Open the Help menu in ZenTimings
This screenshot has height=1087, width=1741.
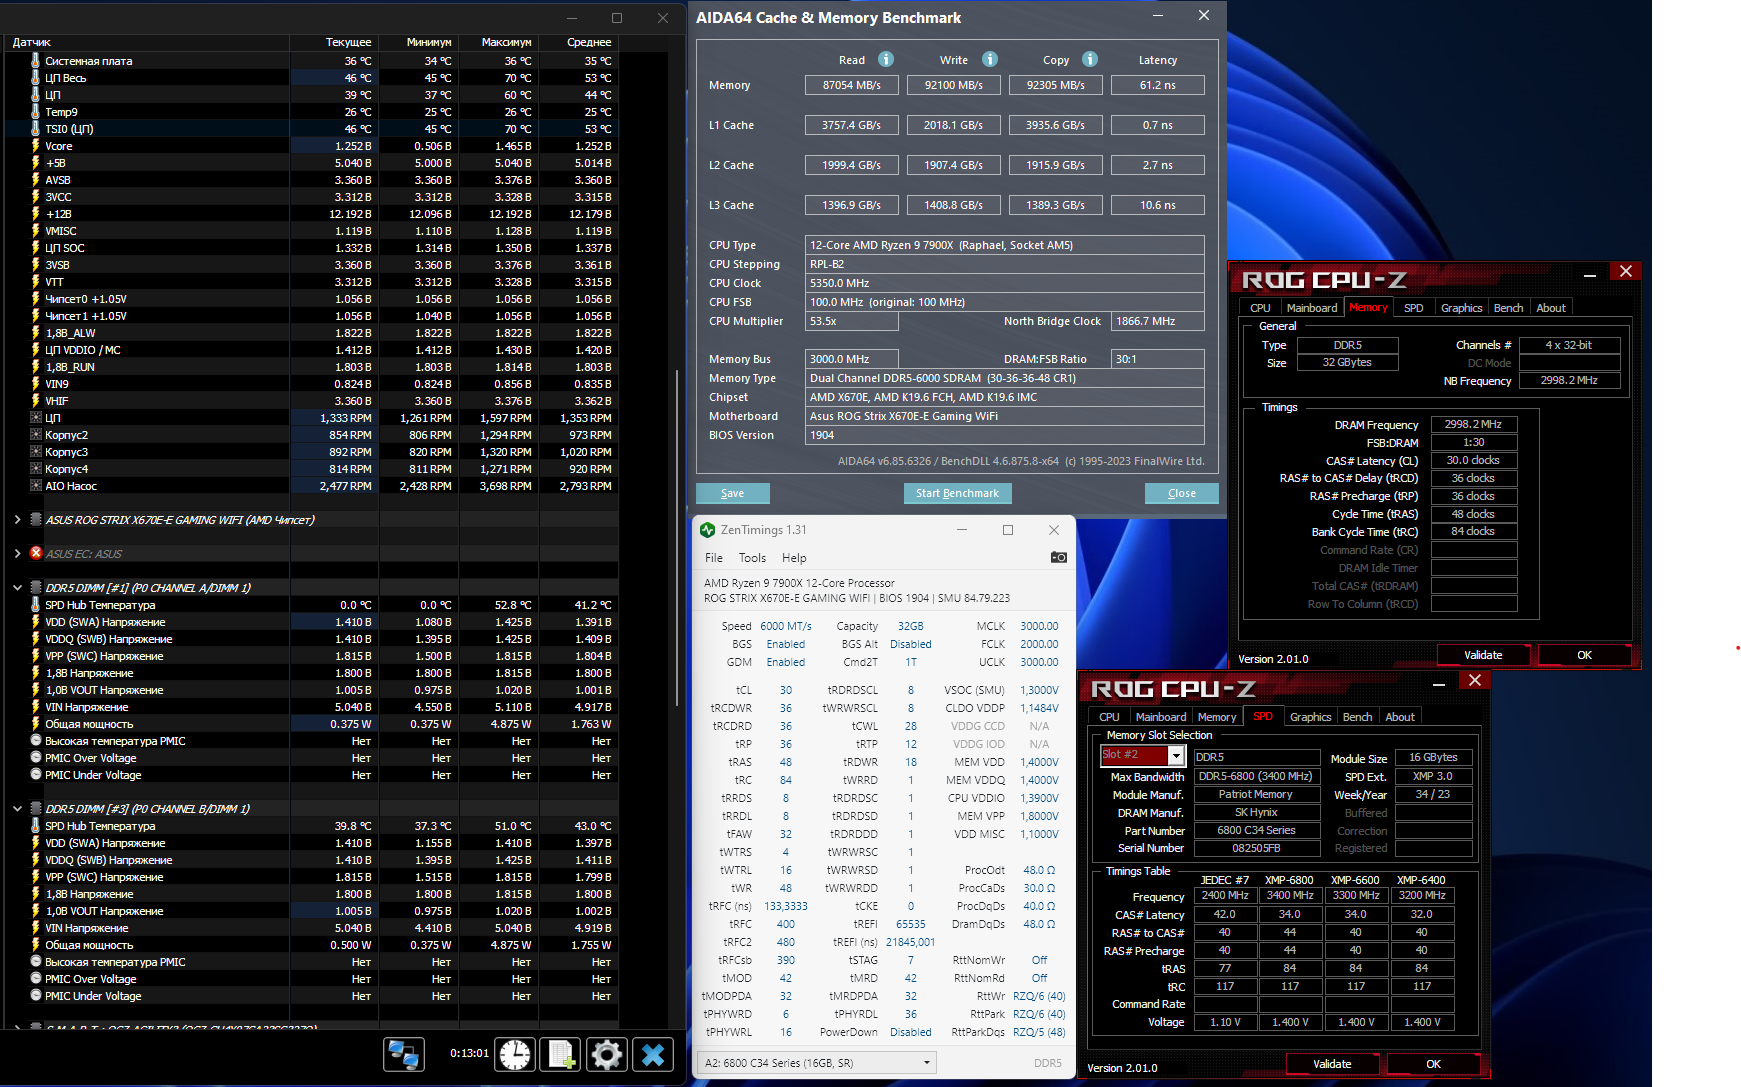tap(794, 558)
